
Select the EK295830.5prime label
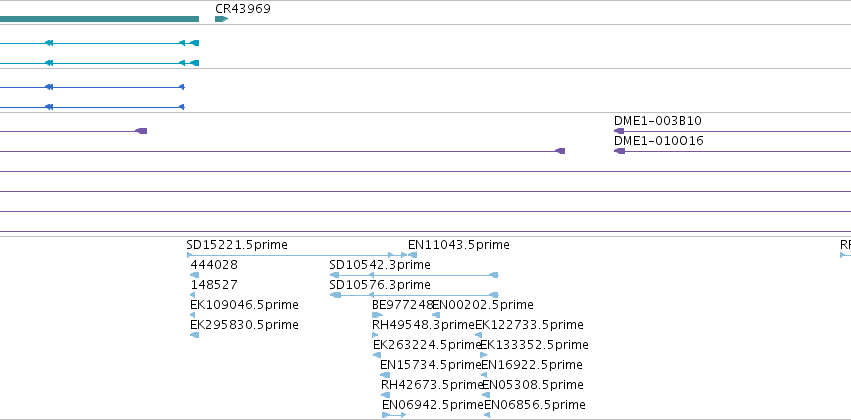tap(244, 325)
